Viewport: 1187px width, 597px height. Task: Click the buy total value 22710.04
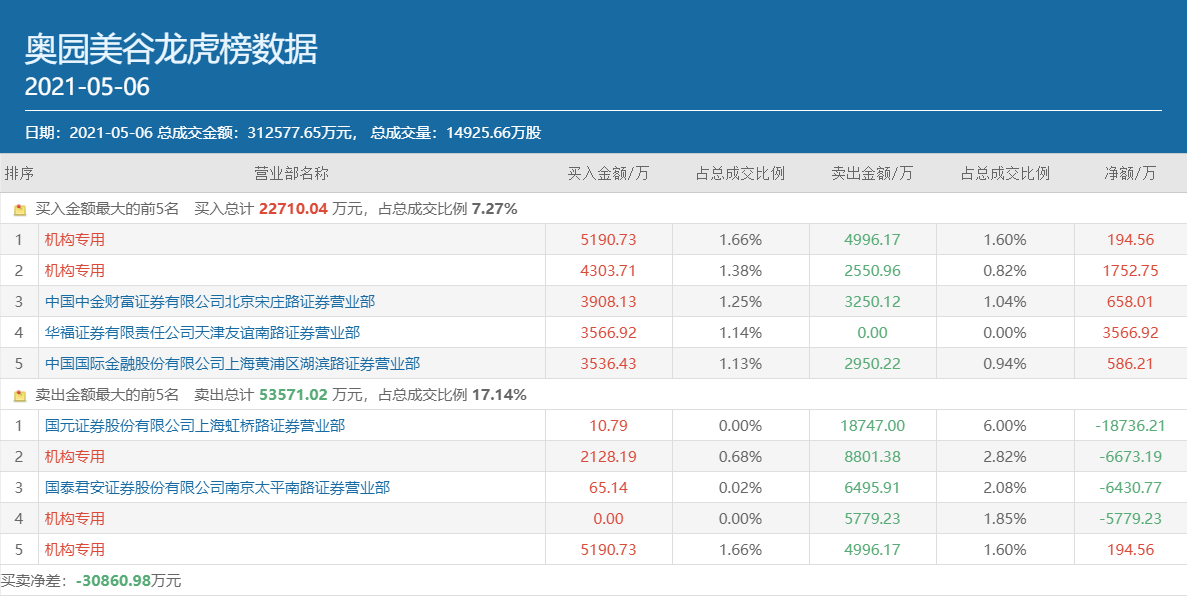click(293, 209)
